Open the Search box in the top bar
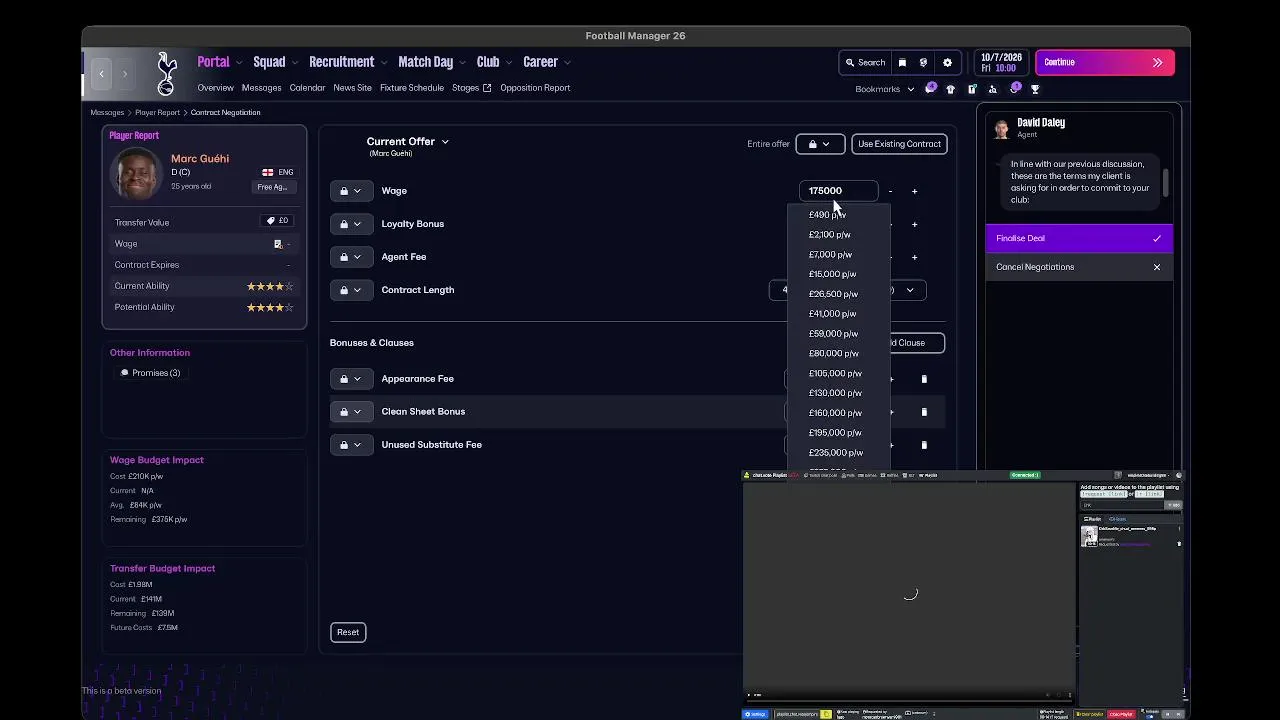1280x720 pixels. (x=865, y=62)
